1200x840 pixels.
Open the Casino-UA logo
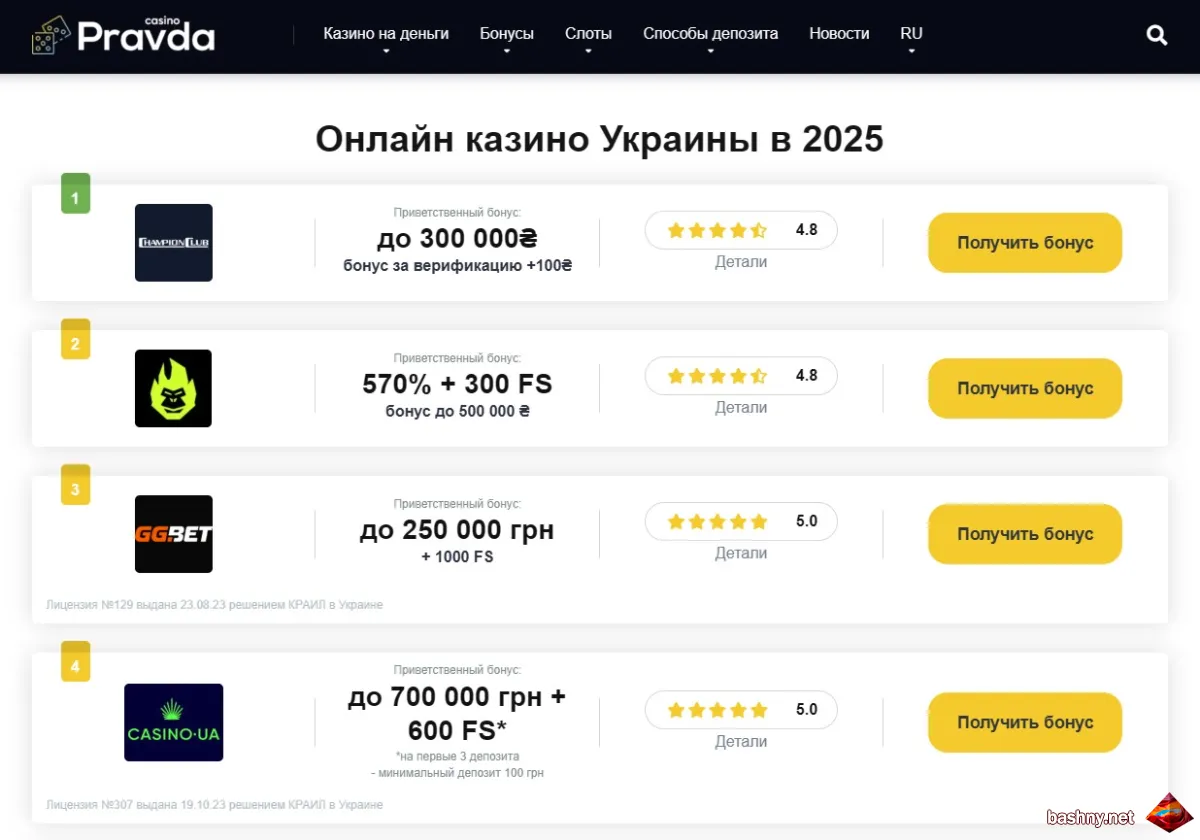click(x=174, y=722)
